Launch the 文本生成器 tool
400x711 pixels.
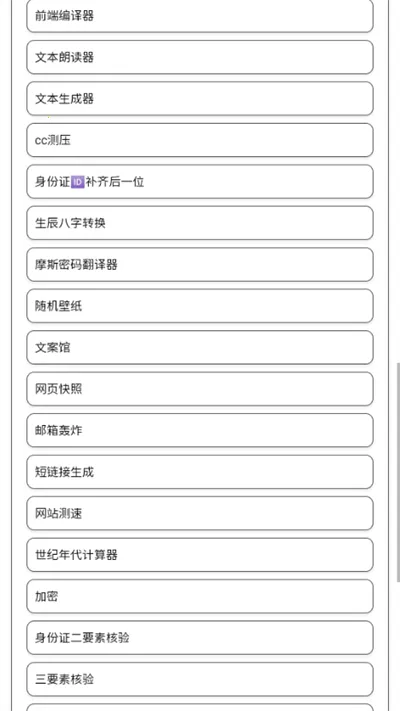[x=200, y=99]
